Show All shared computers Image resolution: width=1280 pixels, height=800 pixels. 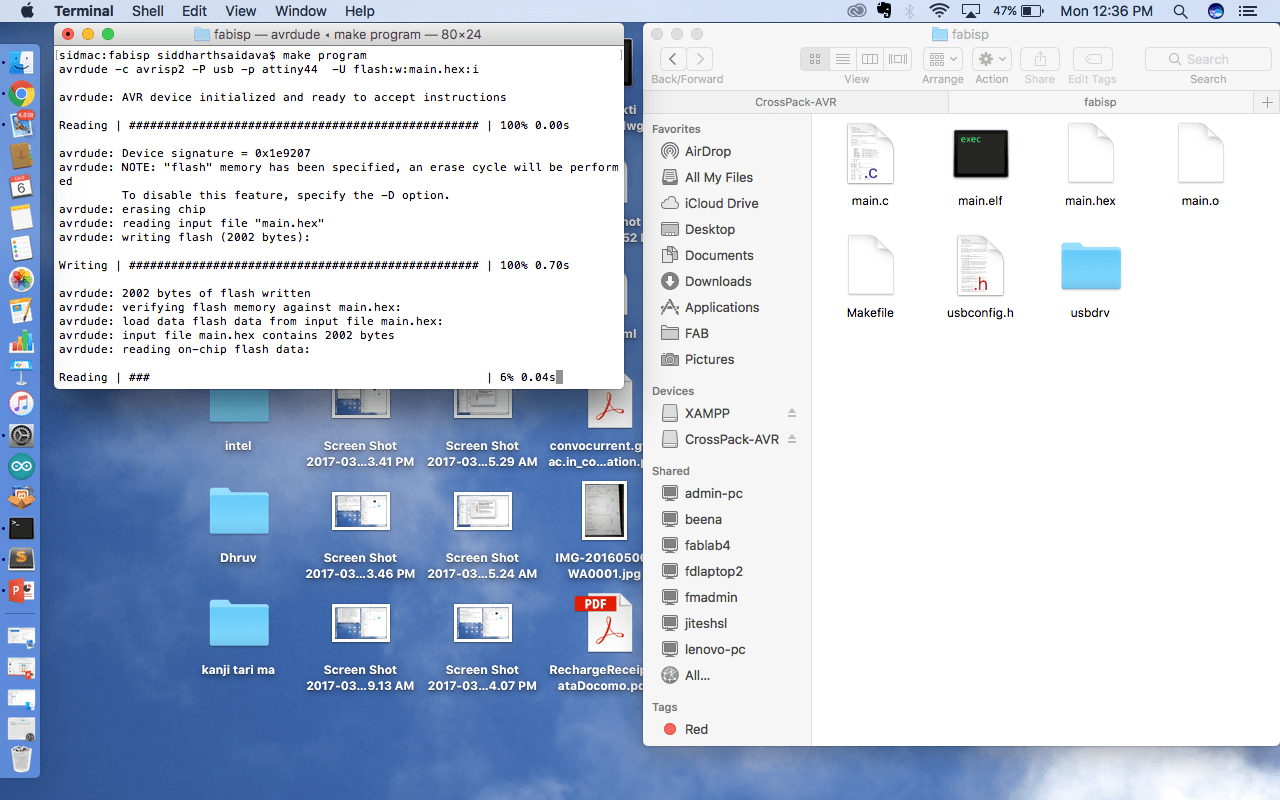click(x=697, y=675)
